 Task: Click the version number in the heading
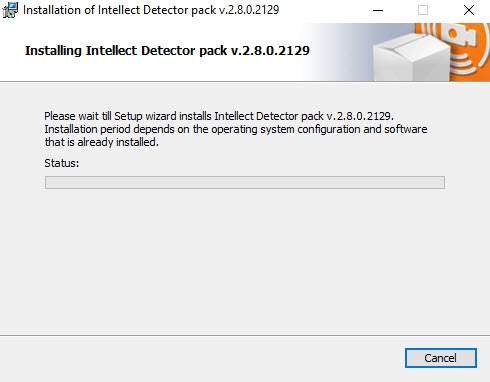(x=270, y=51)
